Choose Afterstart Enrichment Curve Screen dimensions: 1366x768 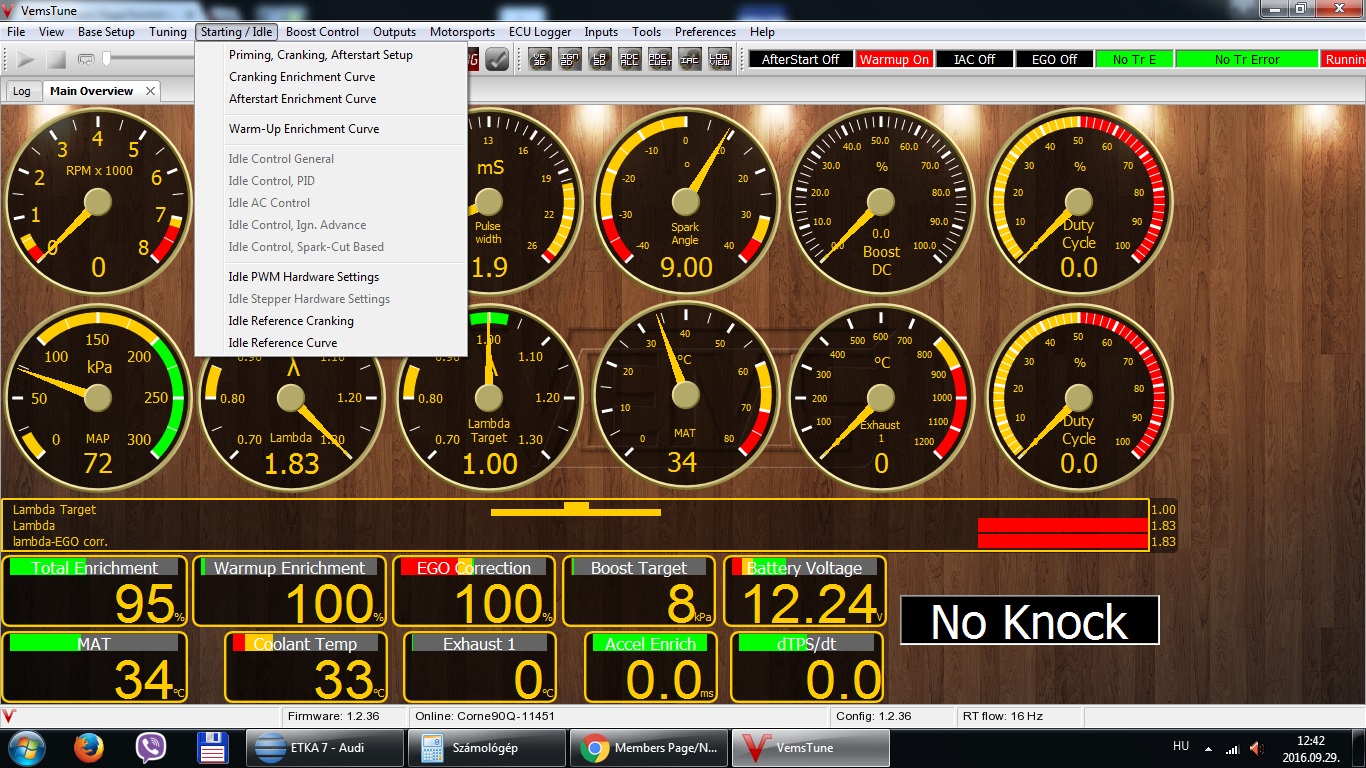pos(331,99)
